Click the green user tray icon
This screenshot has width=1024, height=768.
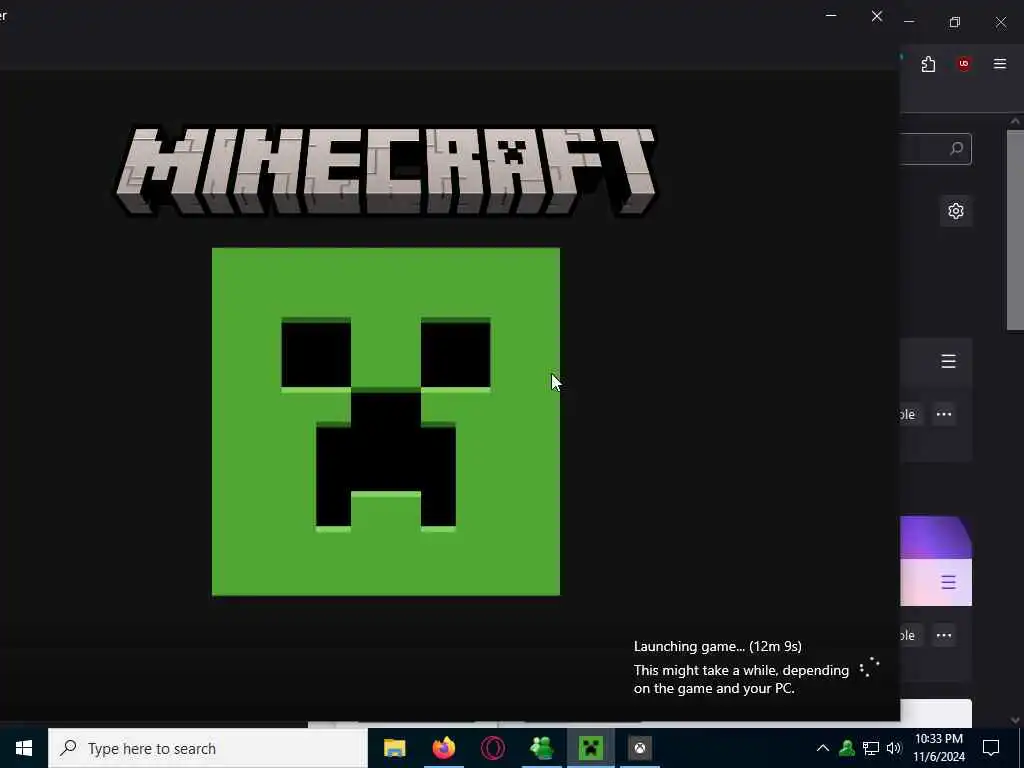click(x=847, y=748)
